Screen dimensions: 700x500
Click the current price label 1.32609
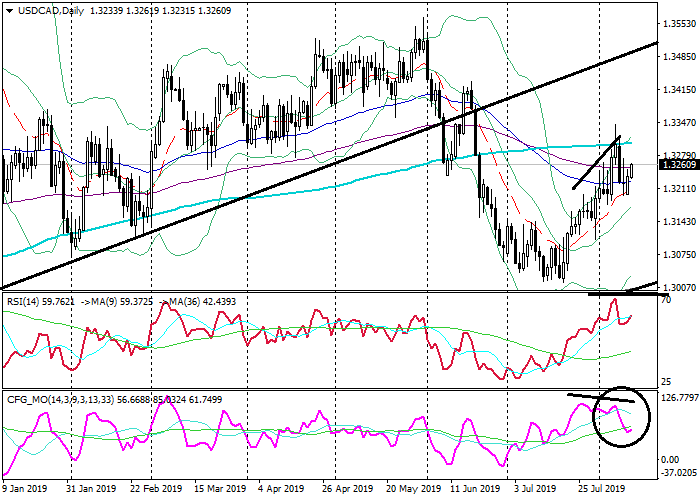tap(680, 165)
